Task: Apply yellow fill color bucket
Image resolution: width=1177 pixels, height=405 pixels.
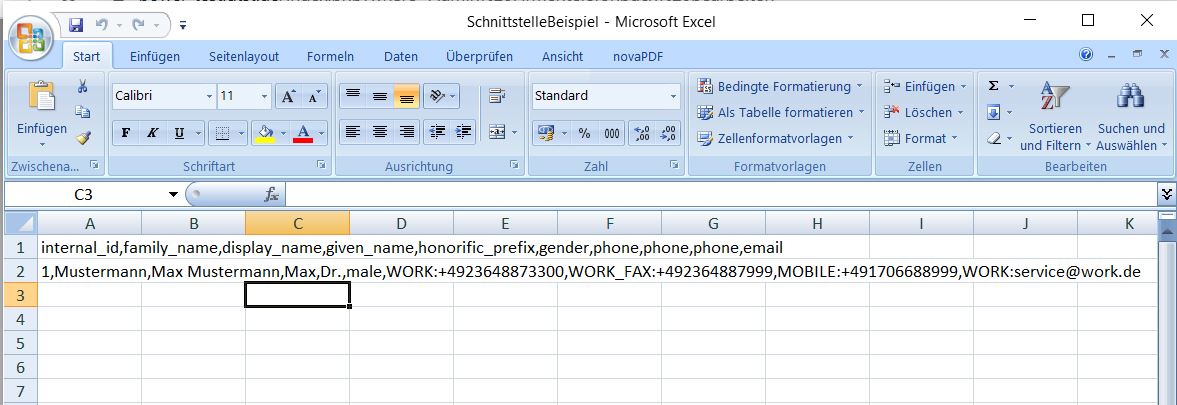Action: (x=265, y=134)
